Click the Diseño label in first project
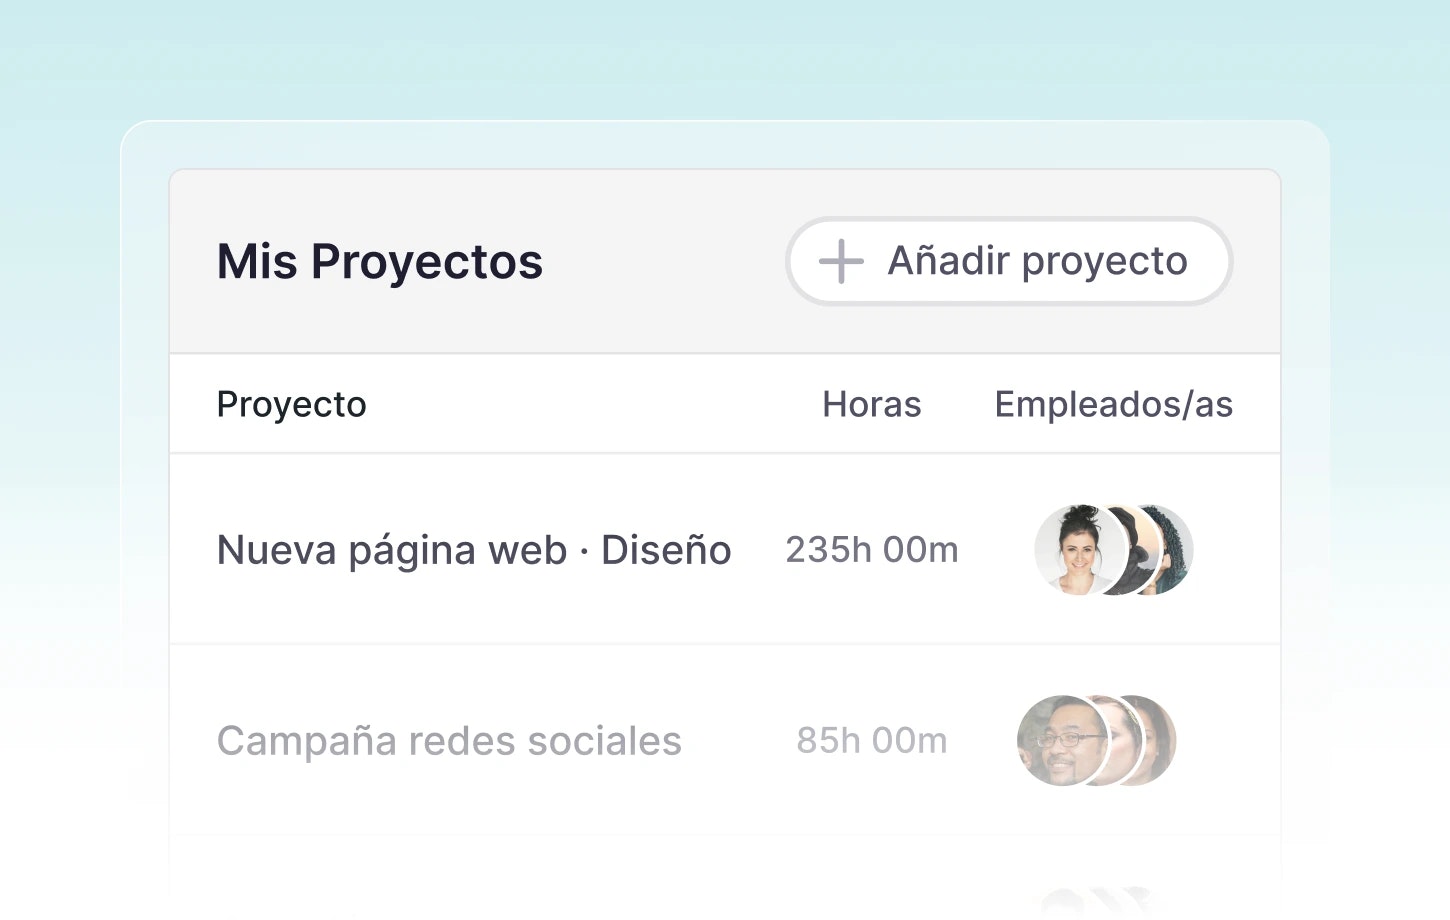Image resolution: width=1450 pixels, height=920 pixels. [666, 550]
